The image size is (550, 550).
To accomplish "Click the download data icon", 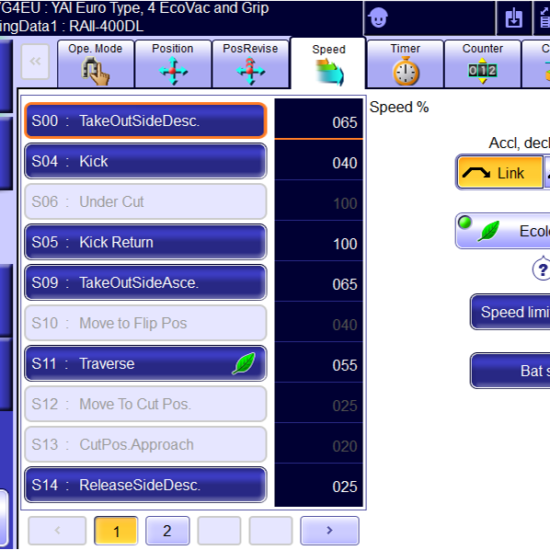I will (x=514, y=18).
